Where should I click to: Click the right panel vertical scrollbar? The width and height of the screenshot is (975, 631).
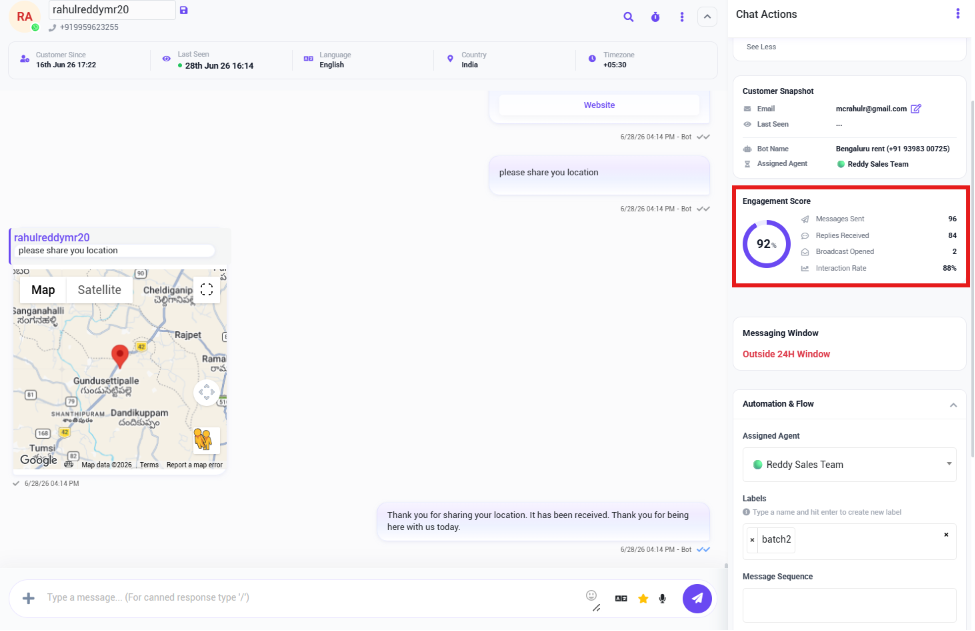[972, 277]
